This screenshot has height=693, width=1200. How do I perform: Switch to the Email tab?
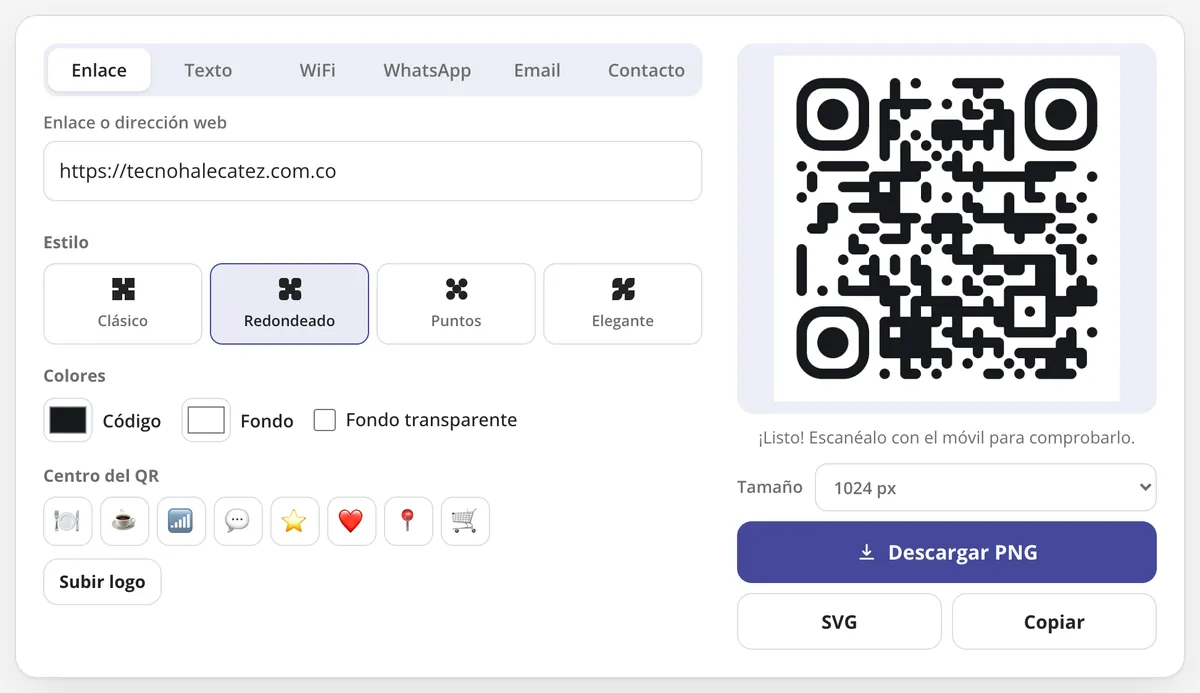tap(537, 70)
